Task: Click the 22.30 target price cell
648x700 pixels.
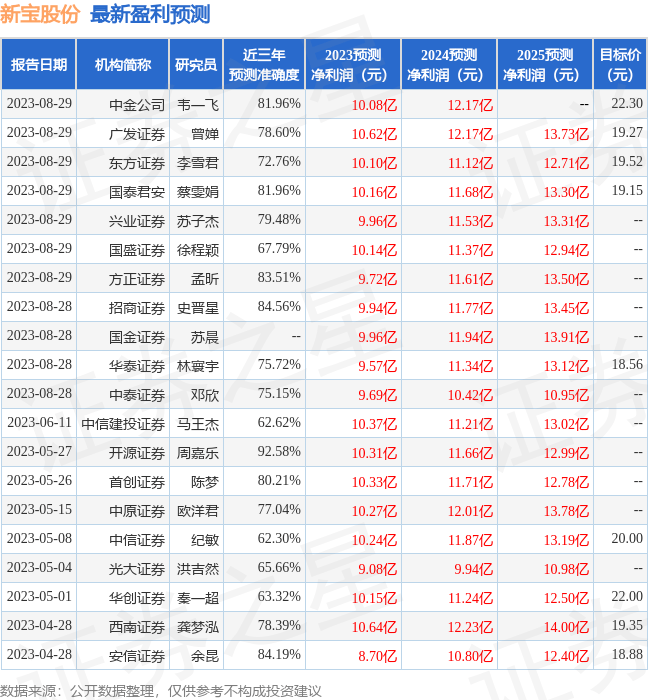Action: [626, 104]
